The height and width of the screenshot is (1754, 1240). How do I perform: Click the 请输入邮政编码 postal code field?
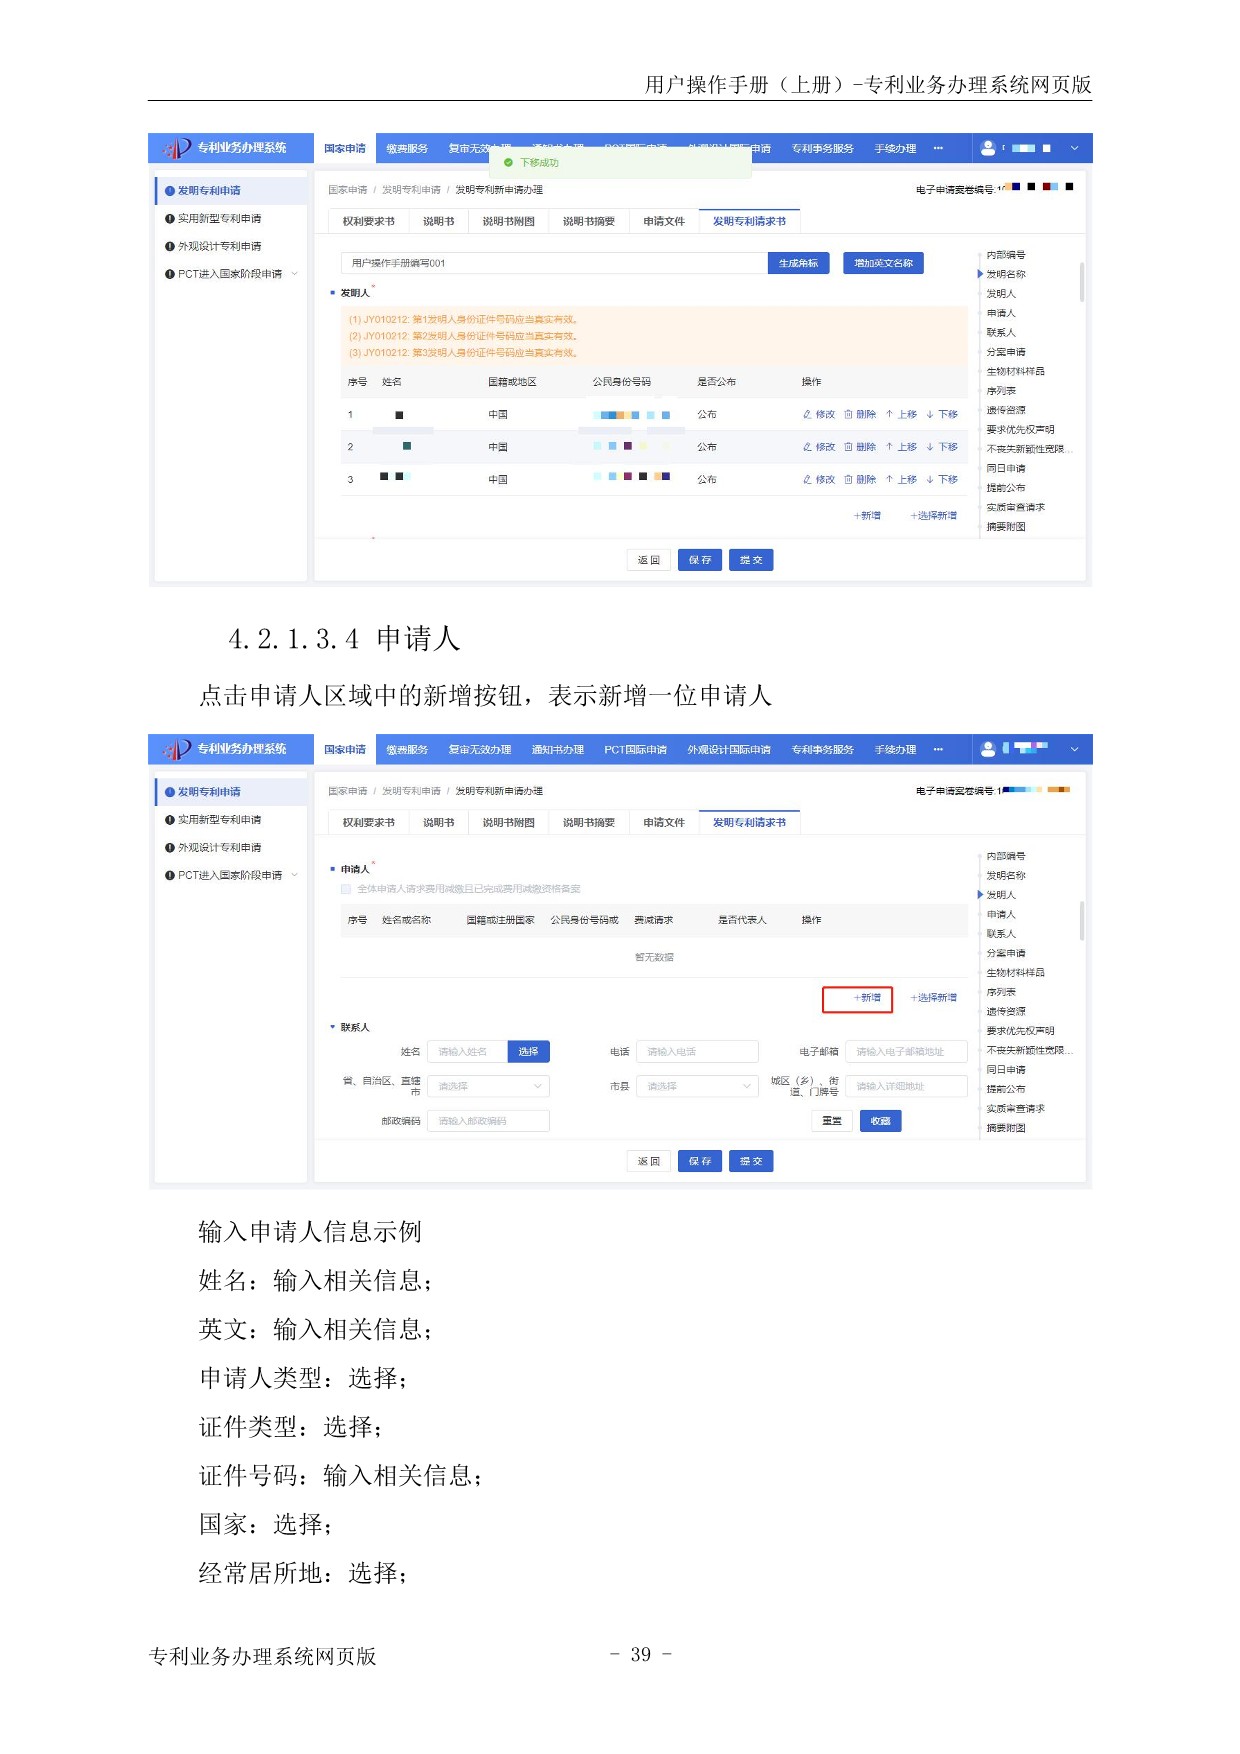point(488,1121)
